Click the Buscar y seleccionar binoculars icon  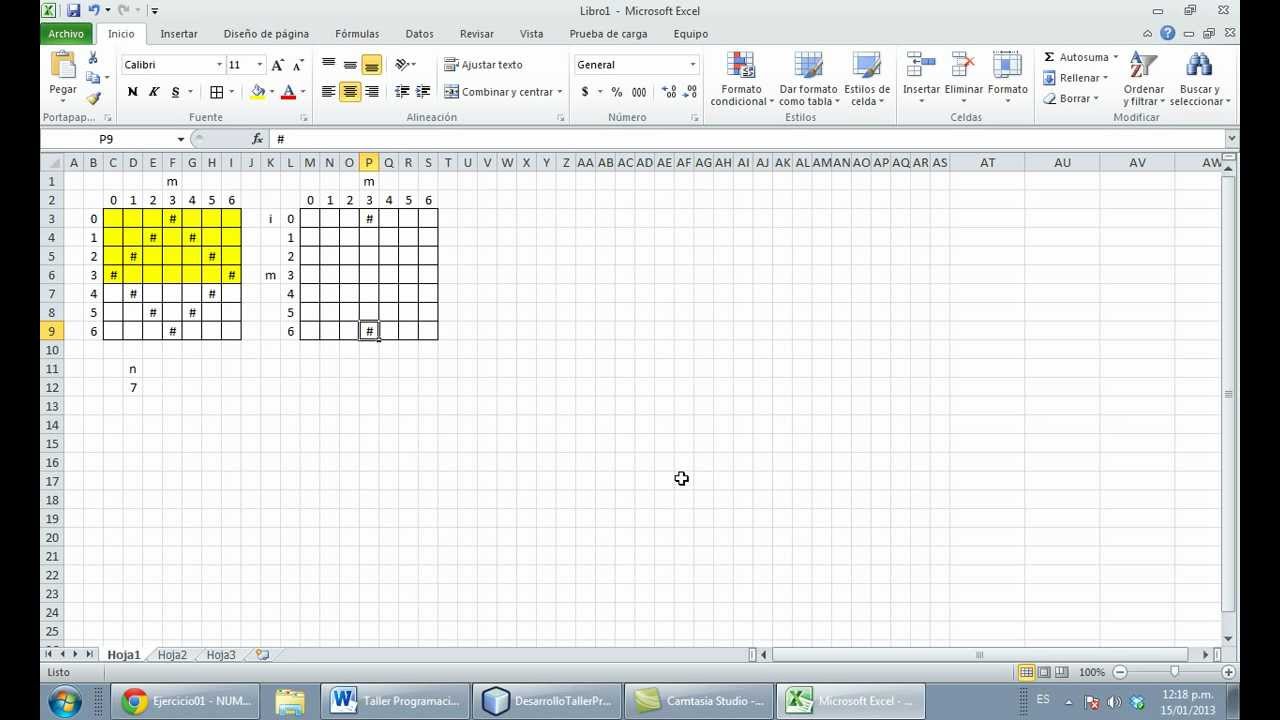[x=1199, y=65]
